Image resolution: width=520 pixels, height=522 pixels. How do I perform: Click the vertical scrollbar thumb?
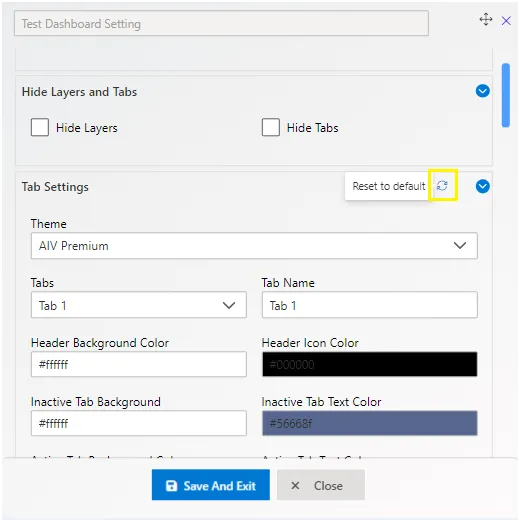(506, 95)
